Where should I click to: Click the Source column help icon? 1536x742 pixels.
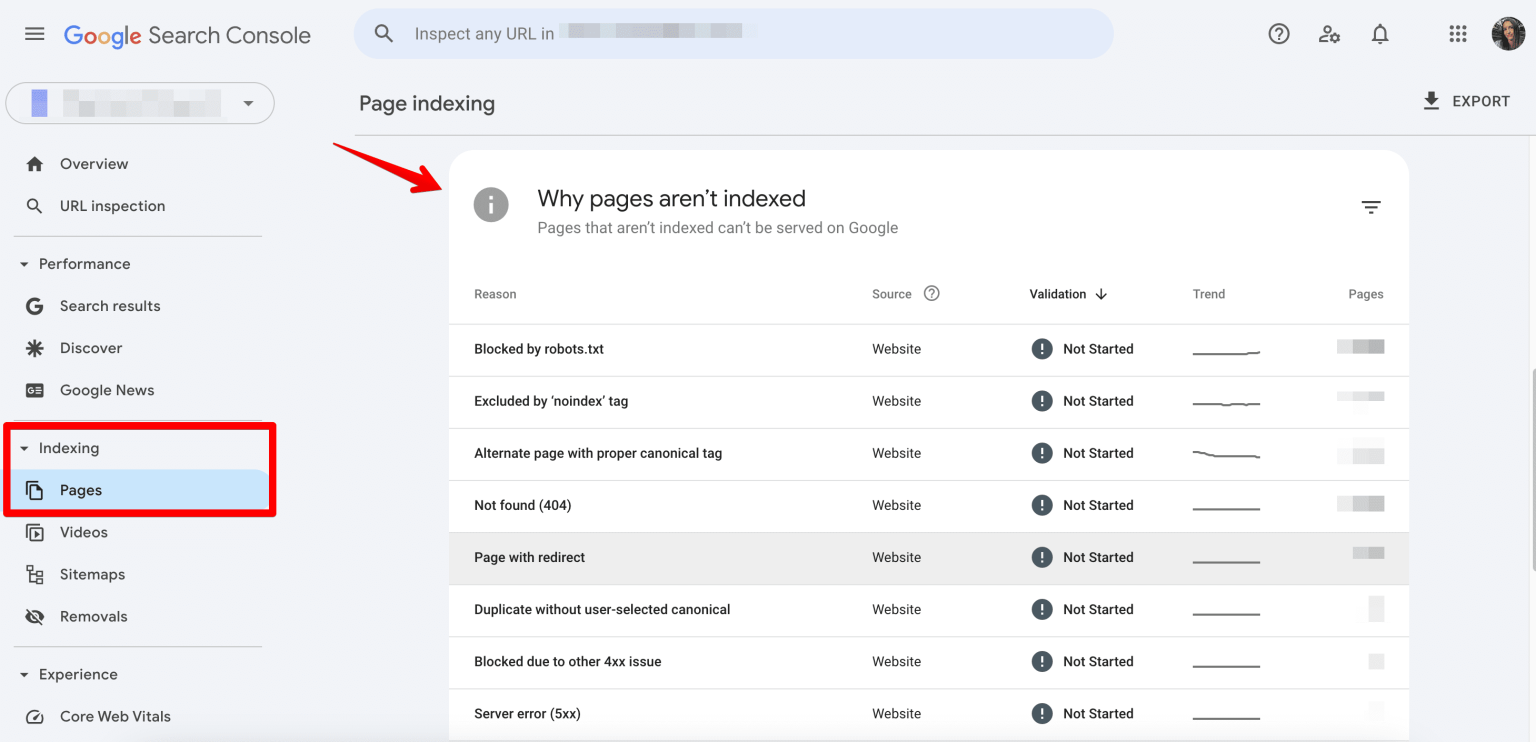(931, 293)
